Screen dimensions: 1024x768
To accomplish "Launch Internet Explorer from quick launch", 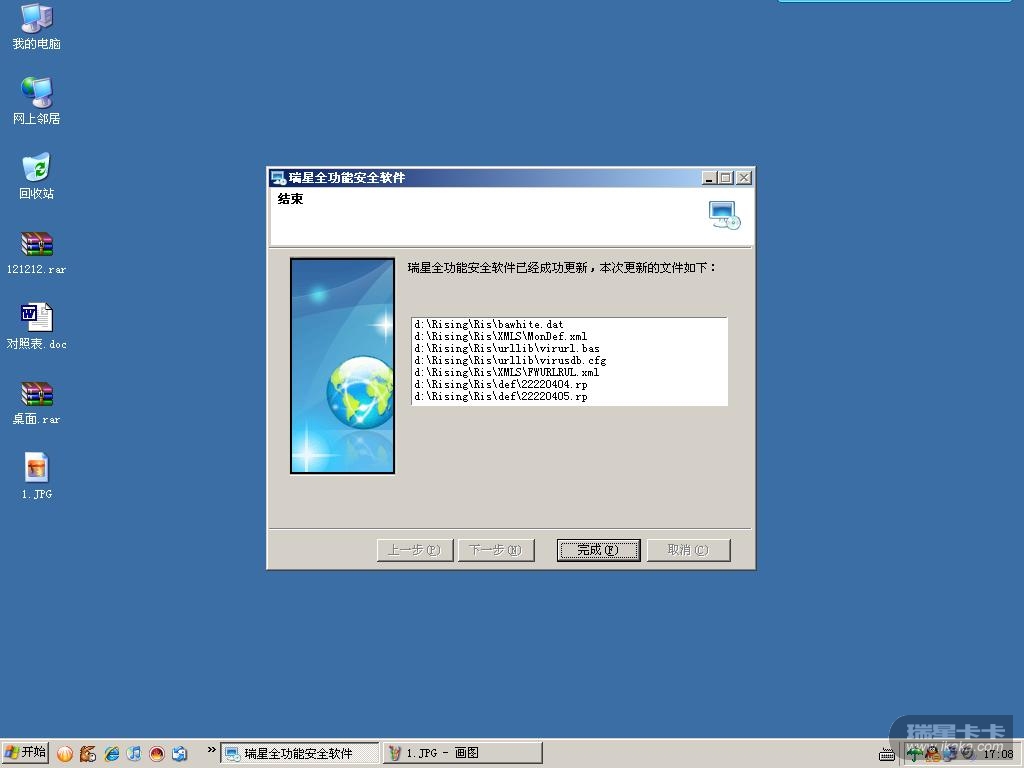I will 112,754.
